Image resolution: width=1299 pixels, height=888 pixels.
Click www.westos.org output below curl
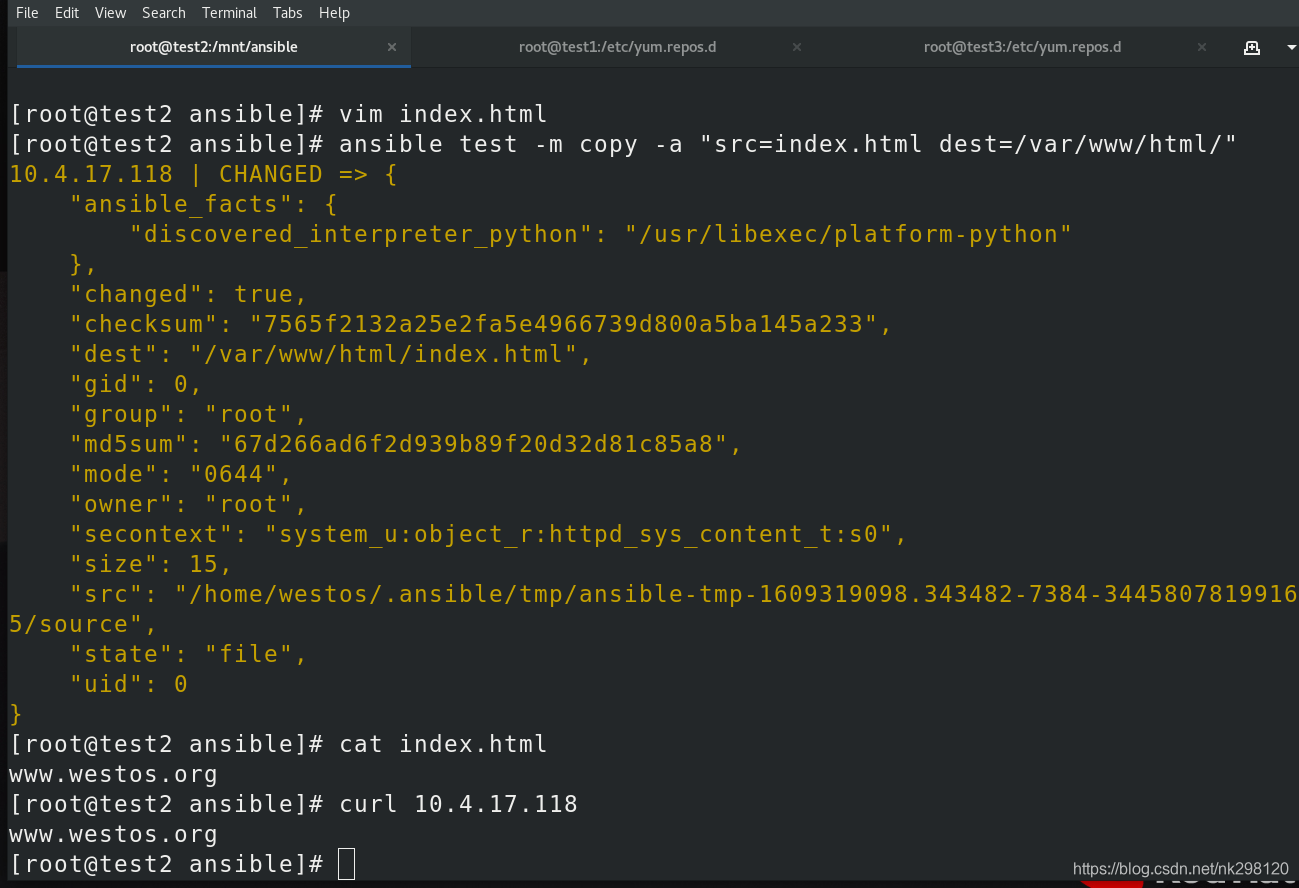pos(113,834)
